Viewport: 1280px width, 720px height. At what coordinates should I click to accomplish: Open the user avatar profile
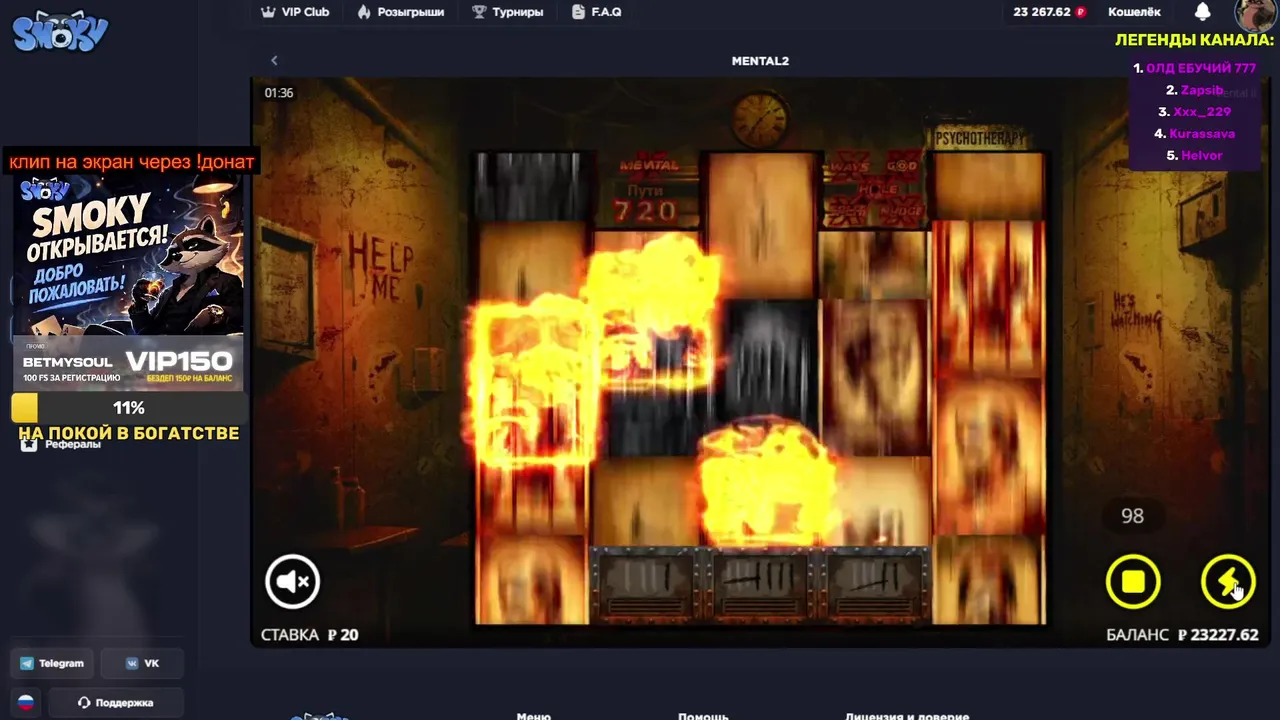point(1254,14)
